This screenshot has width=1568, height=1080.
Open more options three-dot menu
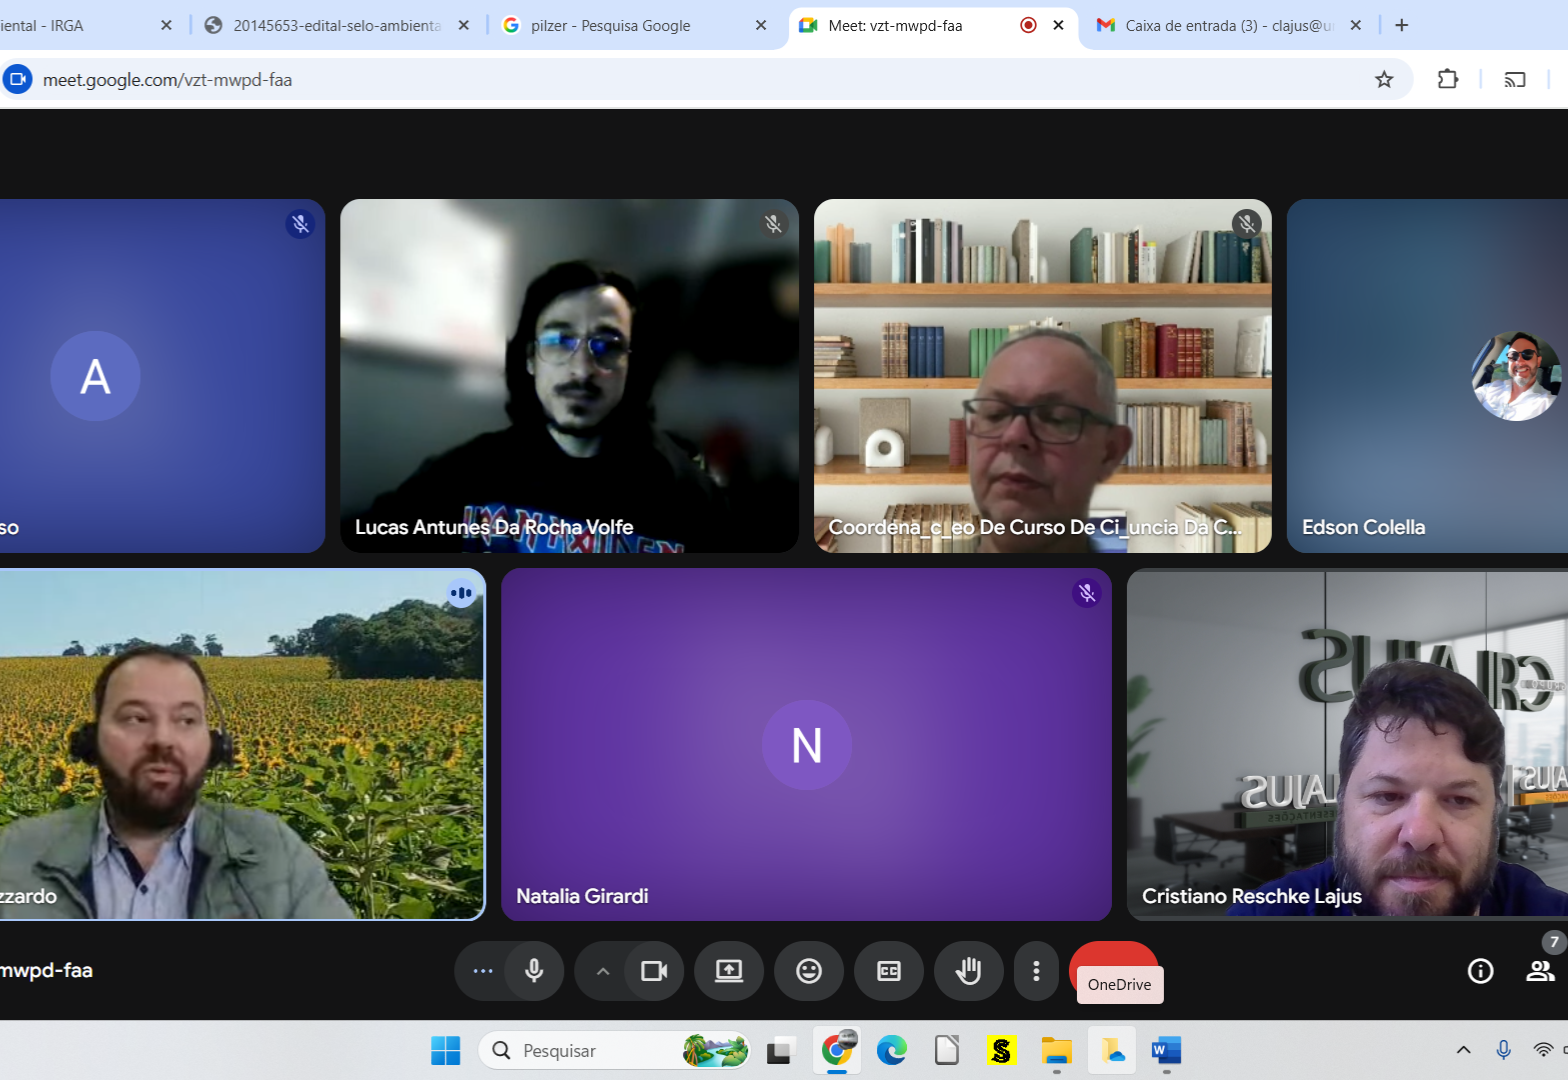(x=1036, y=971)
